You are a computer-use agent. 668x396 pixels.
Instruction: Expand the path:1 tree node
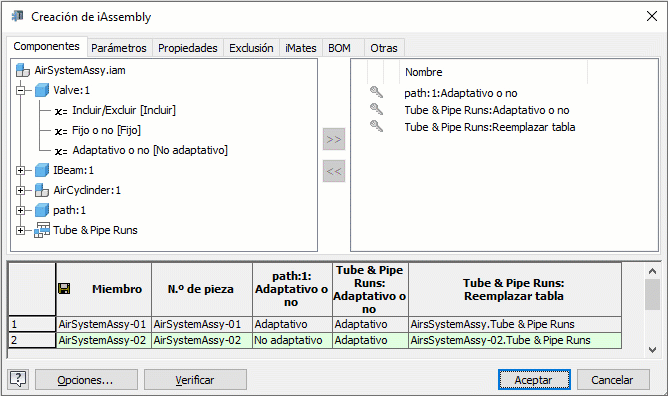(x=20, y=210)
